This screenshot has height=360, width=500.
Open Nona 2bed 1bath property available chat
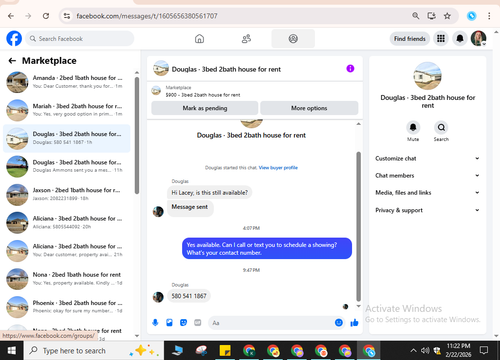[x=67, y=279]
